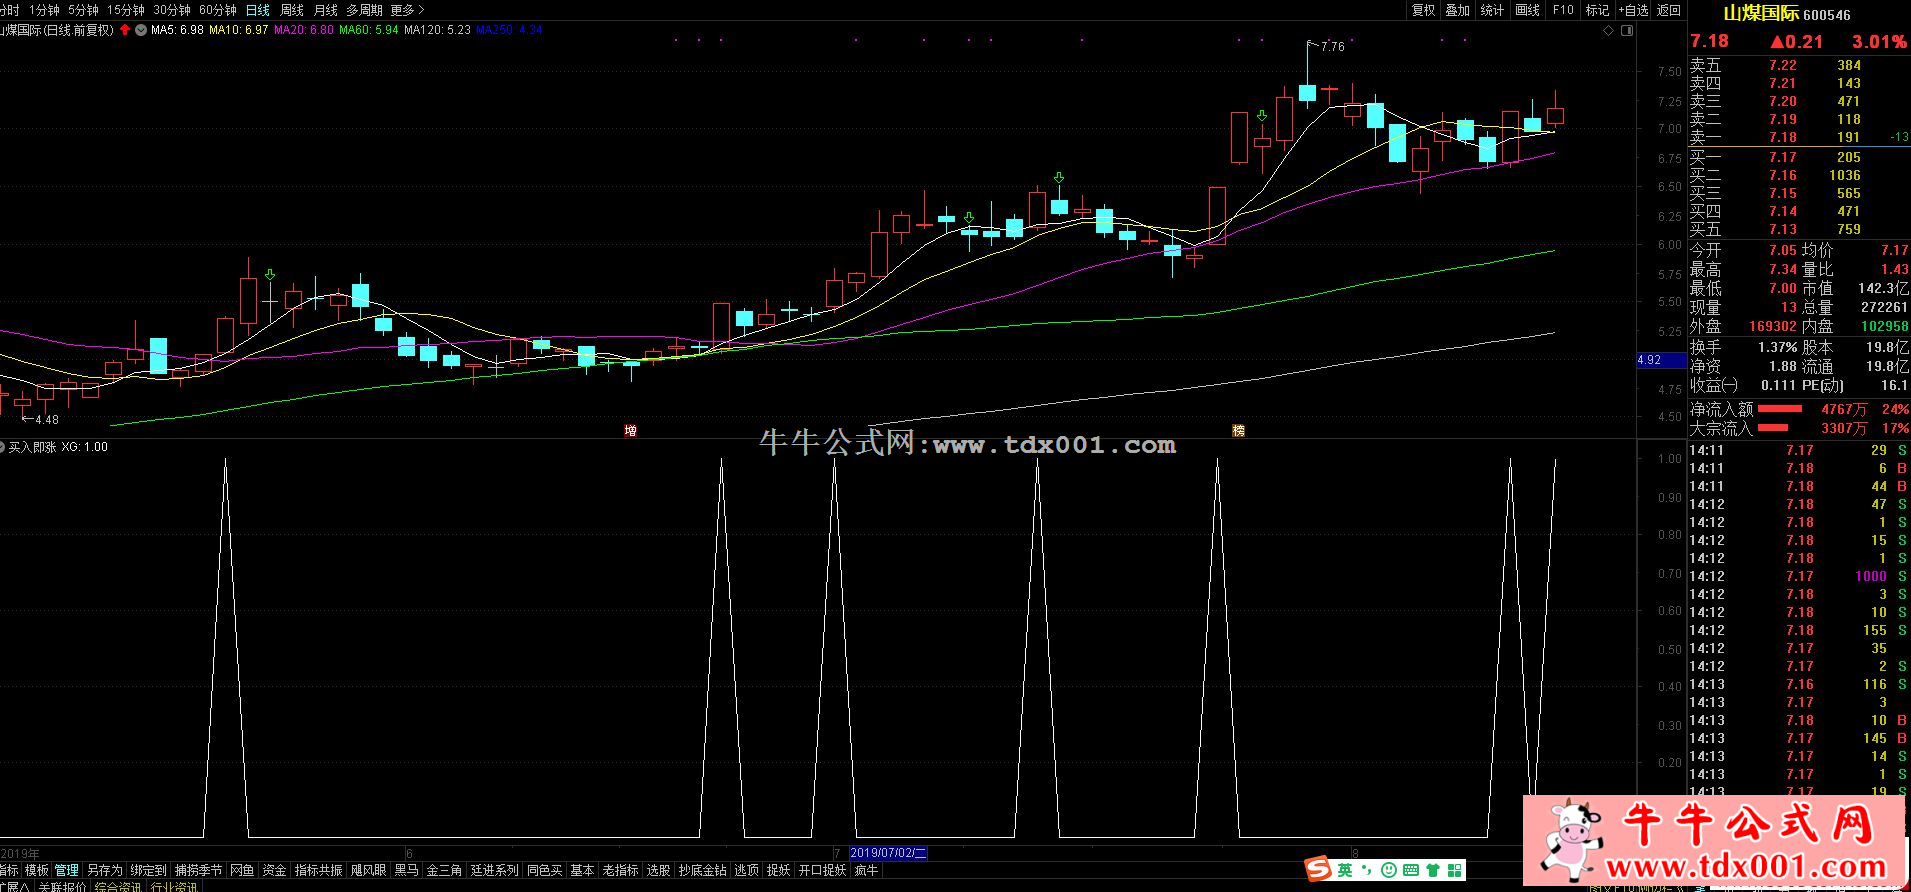Select the 疯牛 indicator
The height and width of the screenshot is (892, 1911).
pyautogui.click(x=866, y=870)
